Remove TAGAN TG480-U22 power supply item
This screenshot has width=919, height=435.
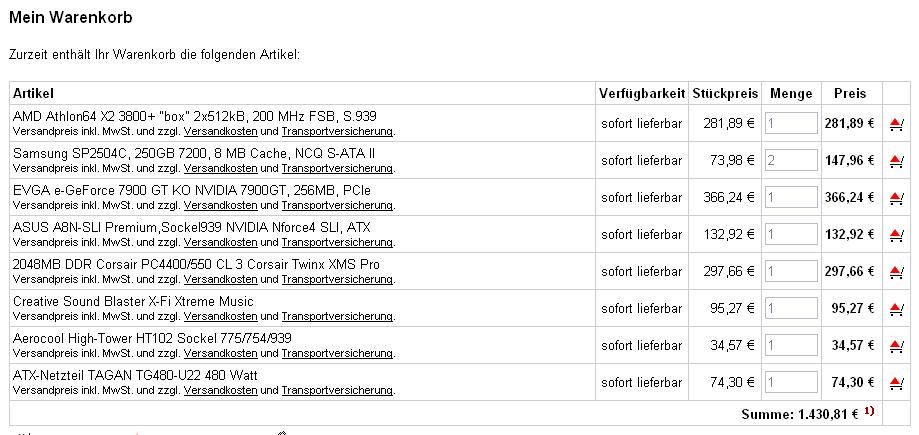pyautogui.click(x=896, y=382)
